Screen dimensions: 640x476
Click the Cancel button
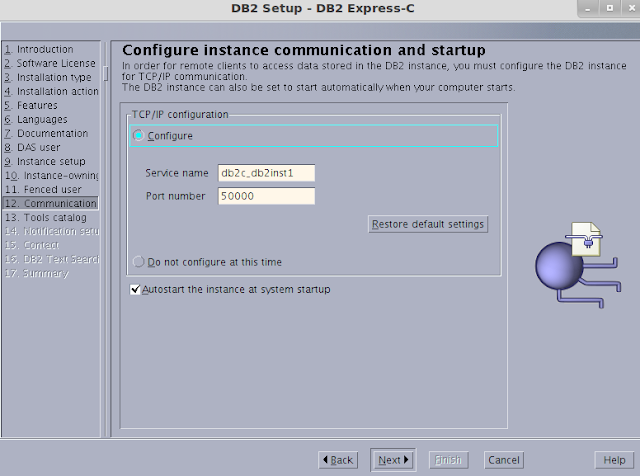504,460
